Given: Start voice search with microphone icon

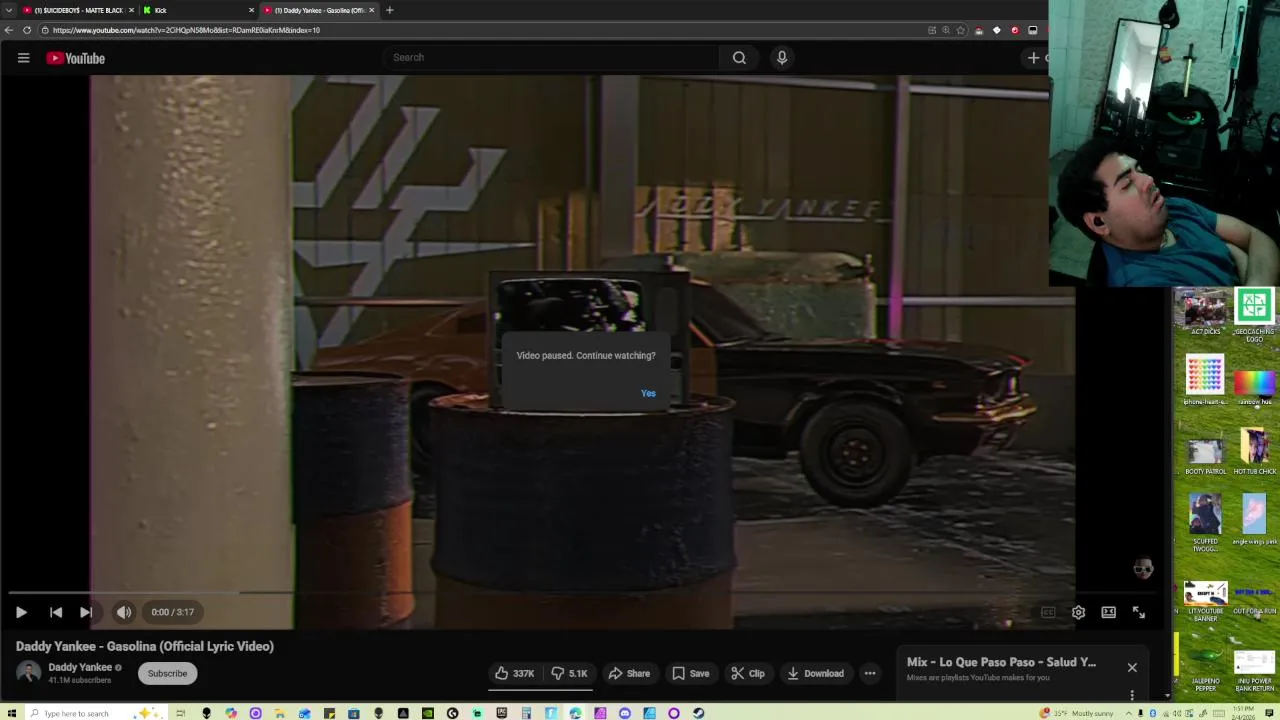Looking at the screenshot, I should click(782, 58).
